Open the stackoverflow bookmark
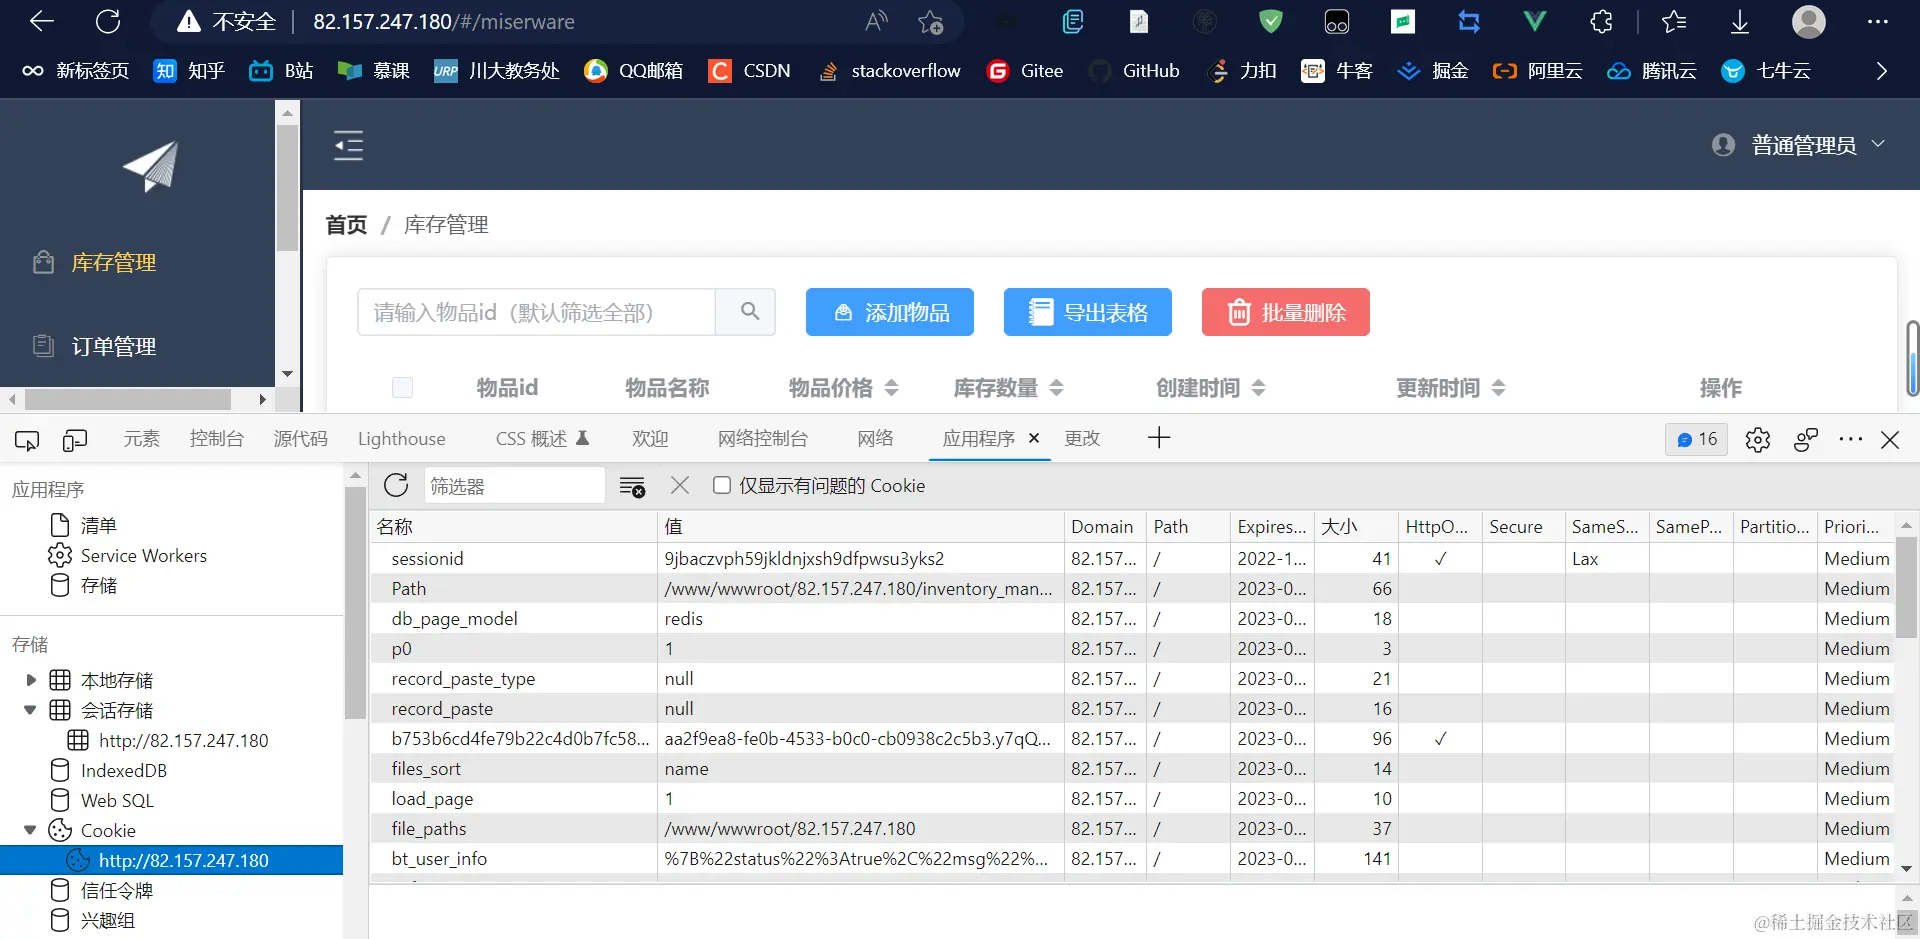 click(889, 70)
